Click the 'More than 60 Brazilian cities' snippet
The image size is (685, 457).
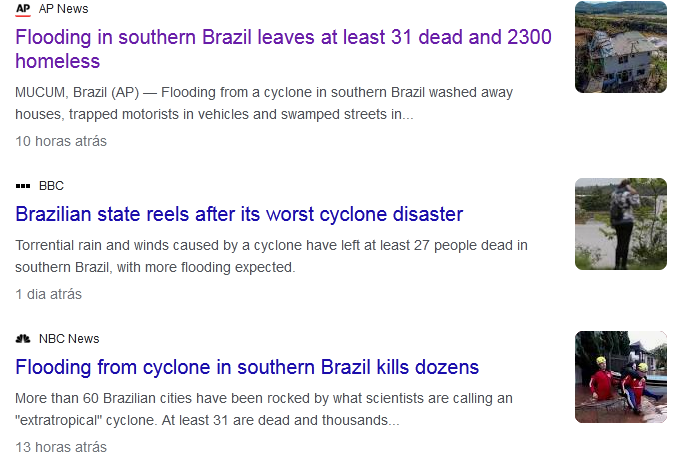(x=264, y=409)
